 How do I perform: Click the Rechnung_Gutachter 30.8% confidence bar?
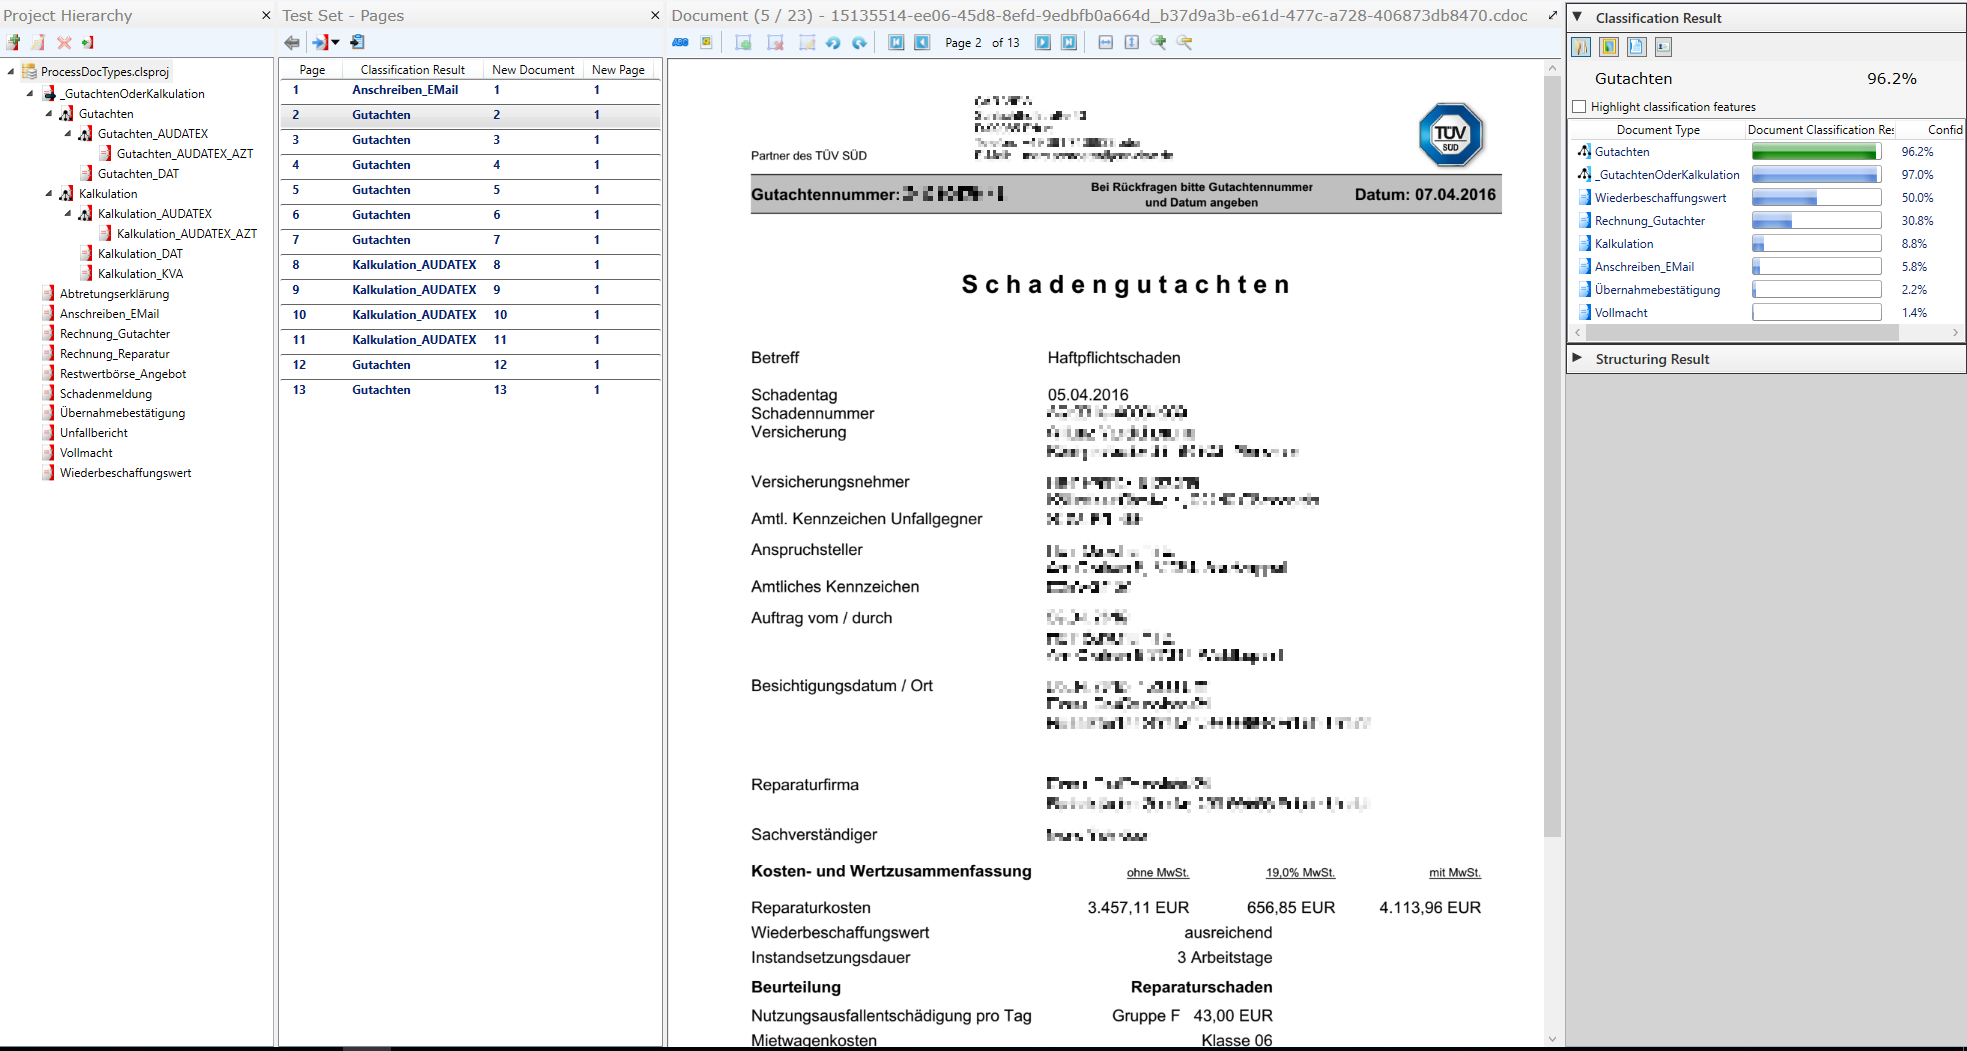(x=1816, y=221)
